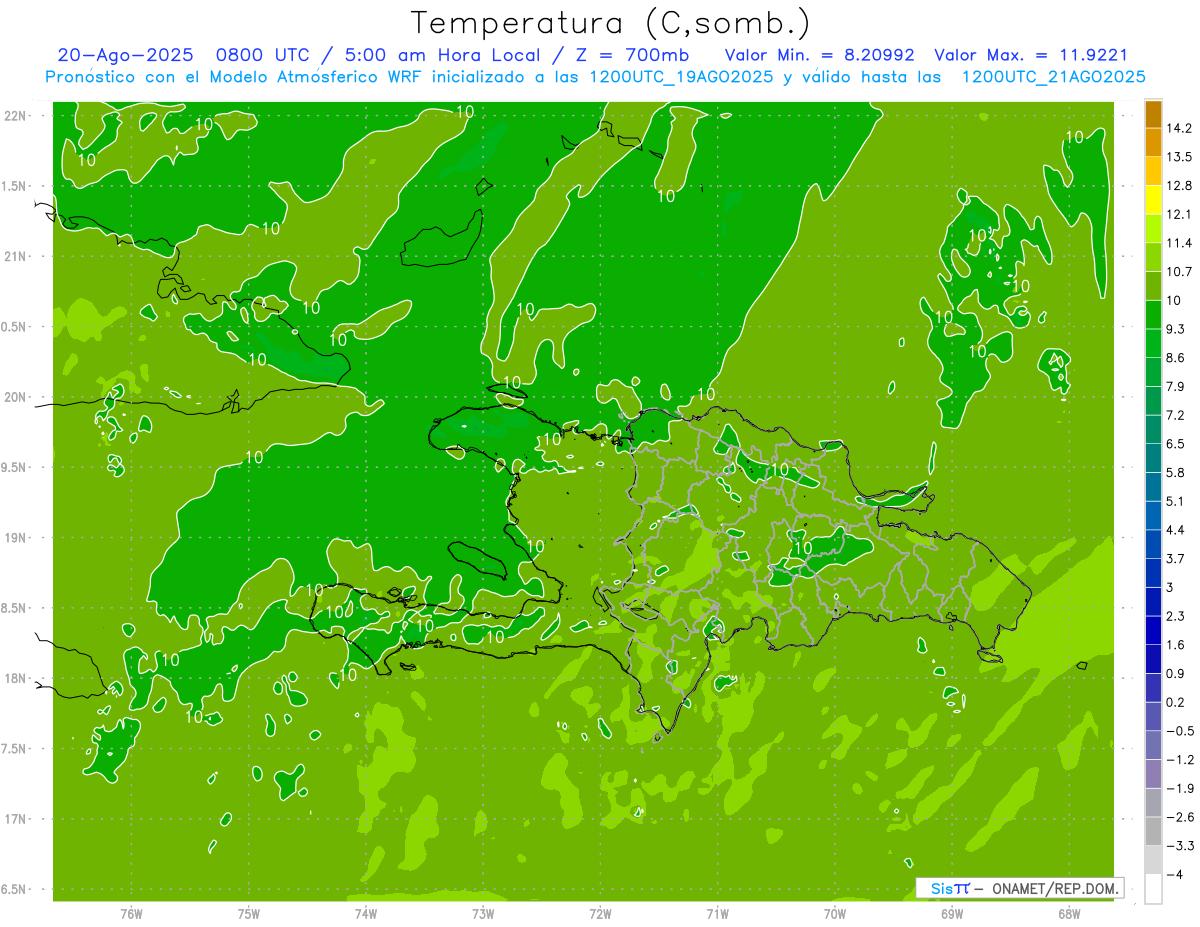The height and width of the screenshot is (927, 1200).
Task: Click the title 'Temperatura (C,somb.)'
Action: pos(611,23)
